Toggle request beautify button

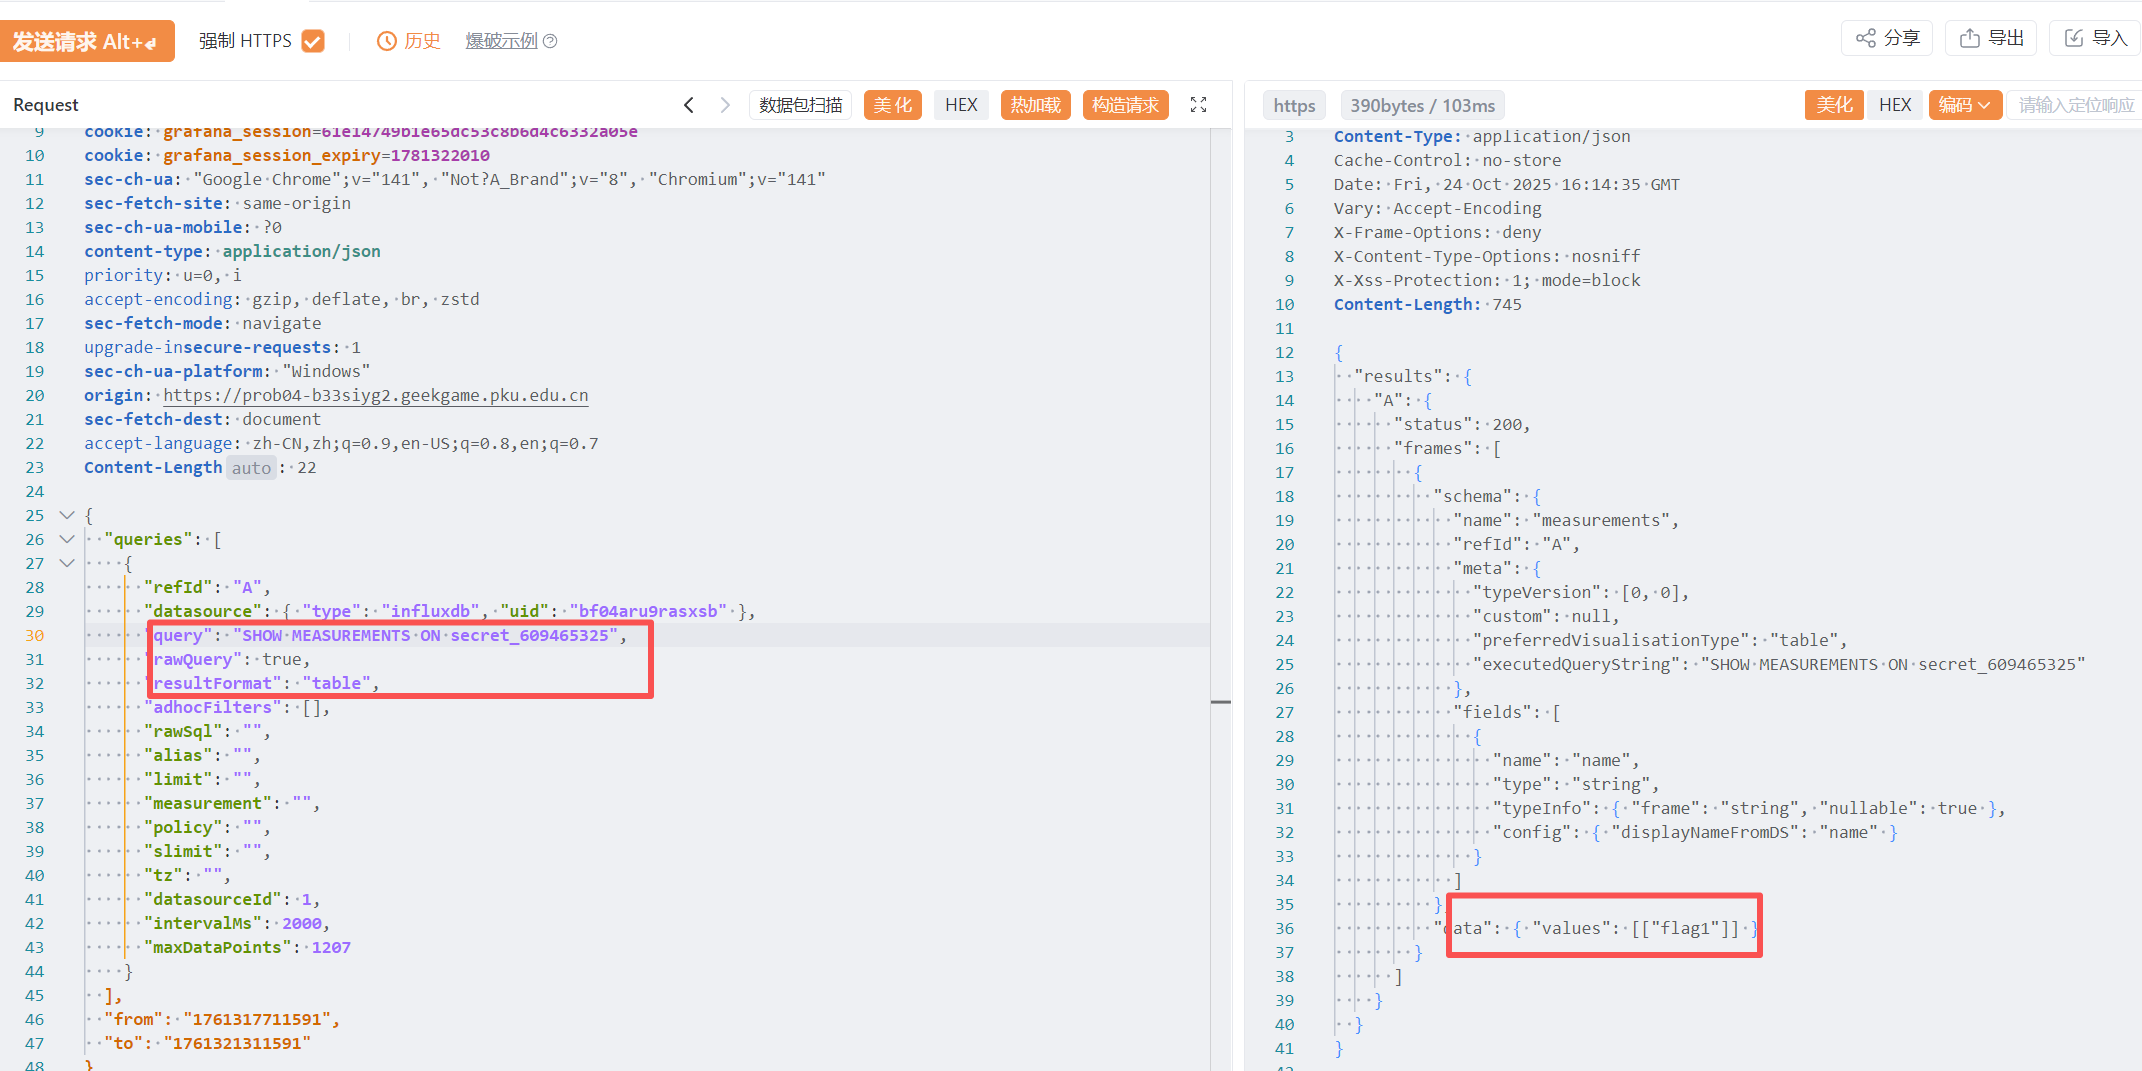coord(892,105)
